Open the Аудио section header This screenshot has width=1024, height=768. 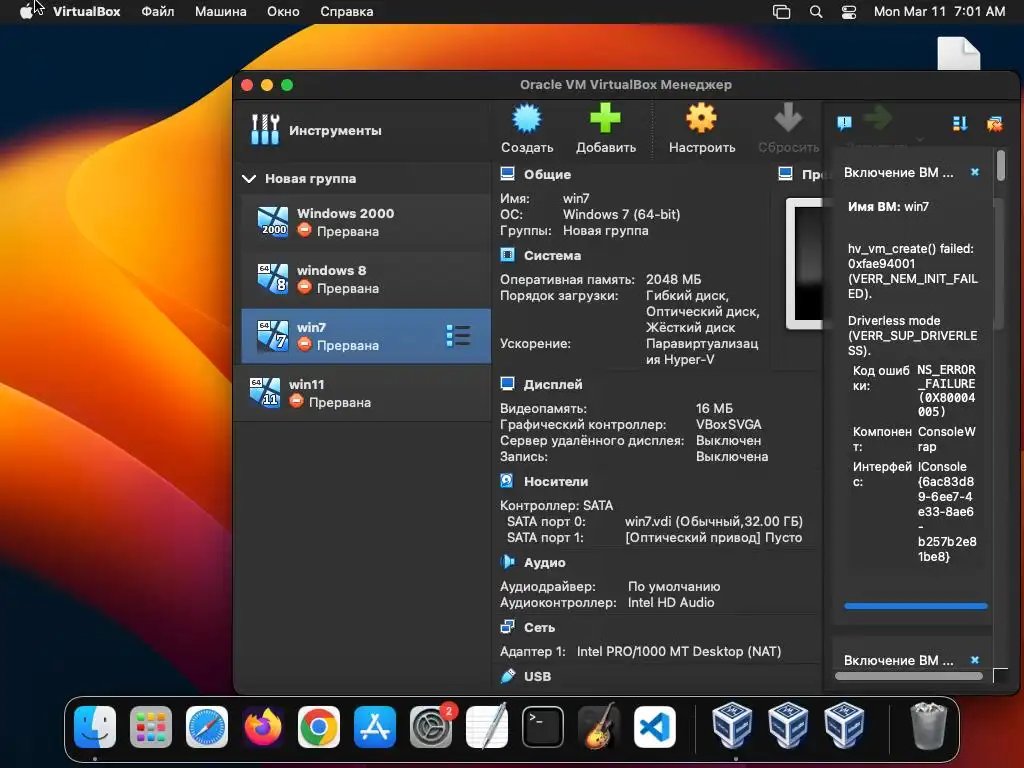click(x=545, y=562)
